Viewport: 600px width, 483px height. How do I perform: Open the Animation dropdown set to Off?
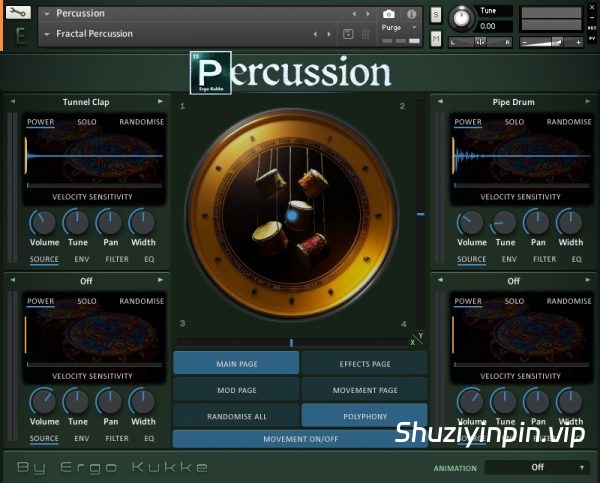pos(537,467)
